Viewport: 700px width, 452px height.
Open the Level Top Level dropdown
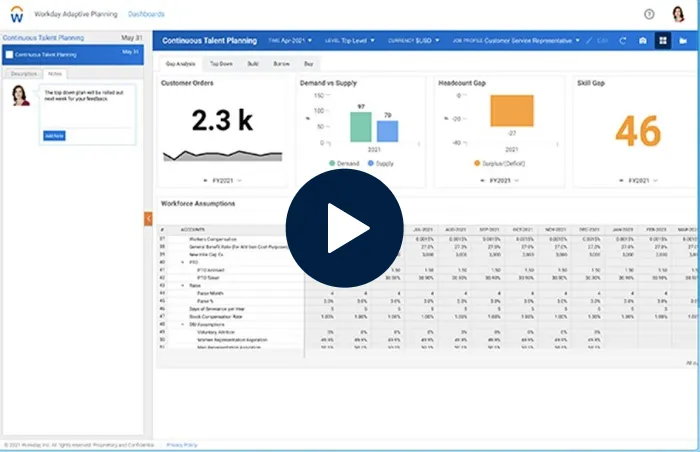coord(350,41)
